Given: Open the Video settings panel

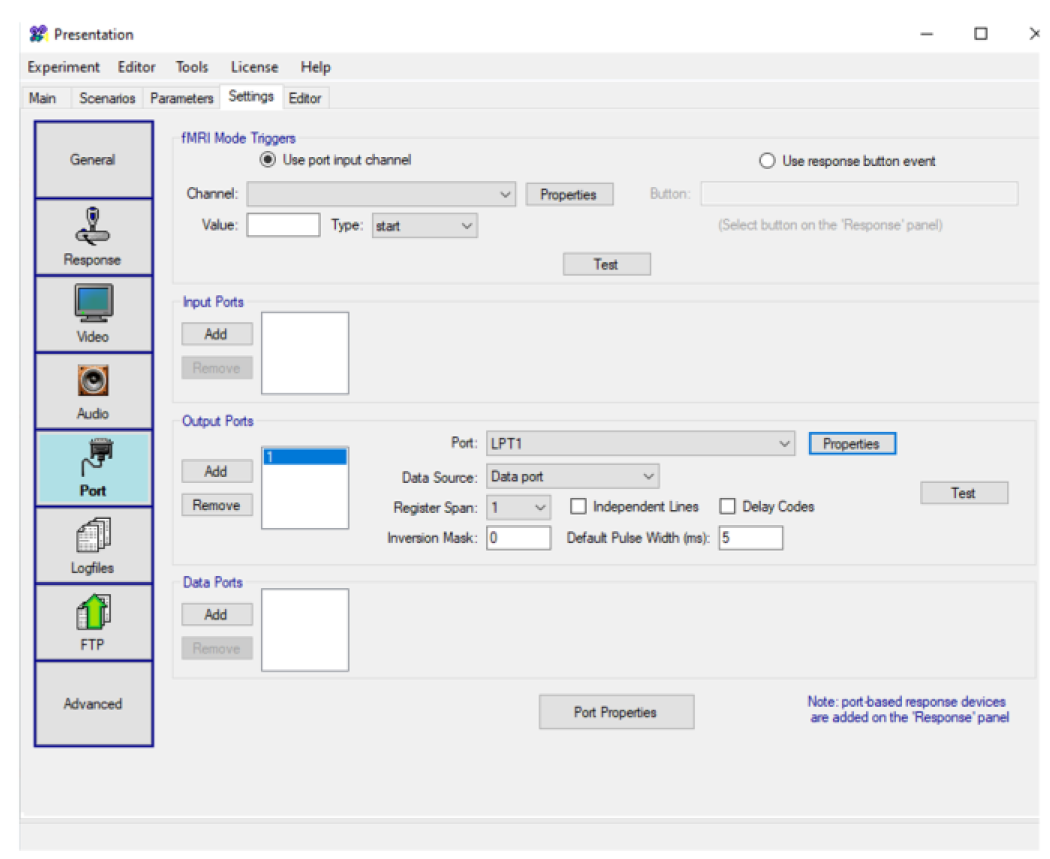Looking at the screenshot, I should click(x=93, y=314).
